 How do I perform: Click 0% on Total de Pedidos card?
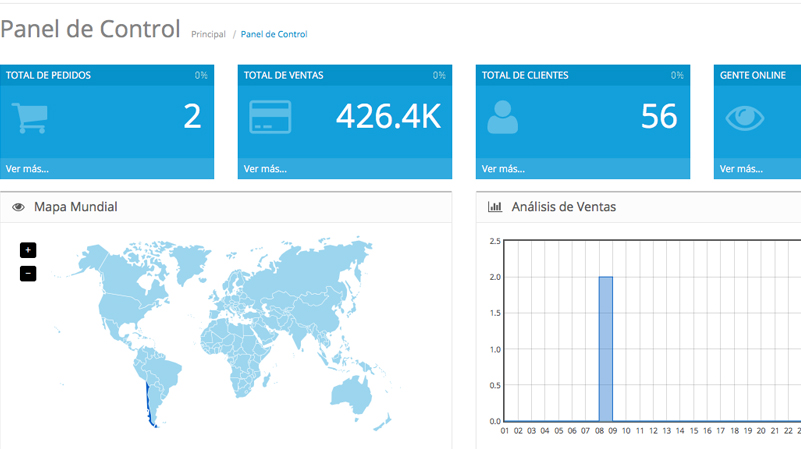click(201, 75)
